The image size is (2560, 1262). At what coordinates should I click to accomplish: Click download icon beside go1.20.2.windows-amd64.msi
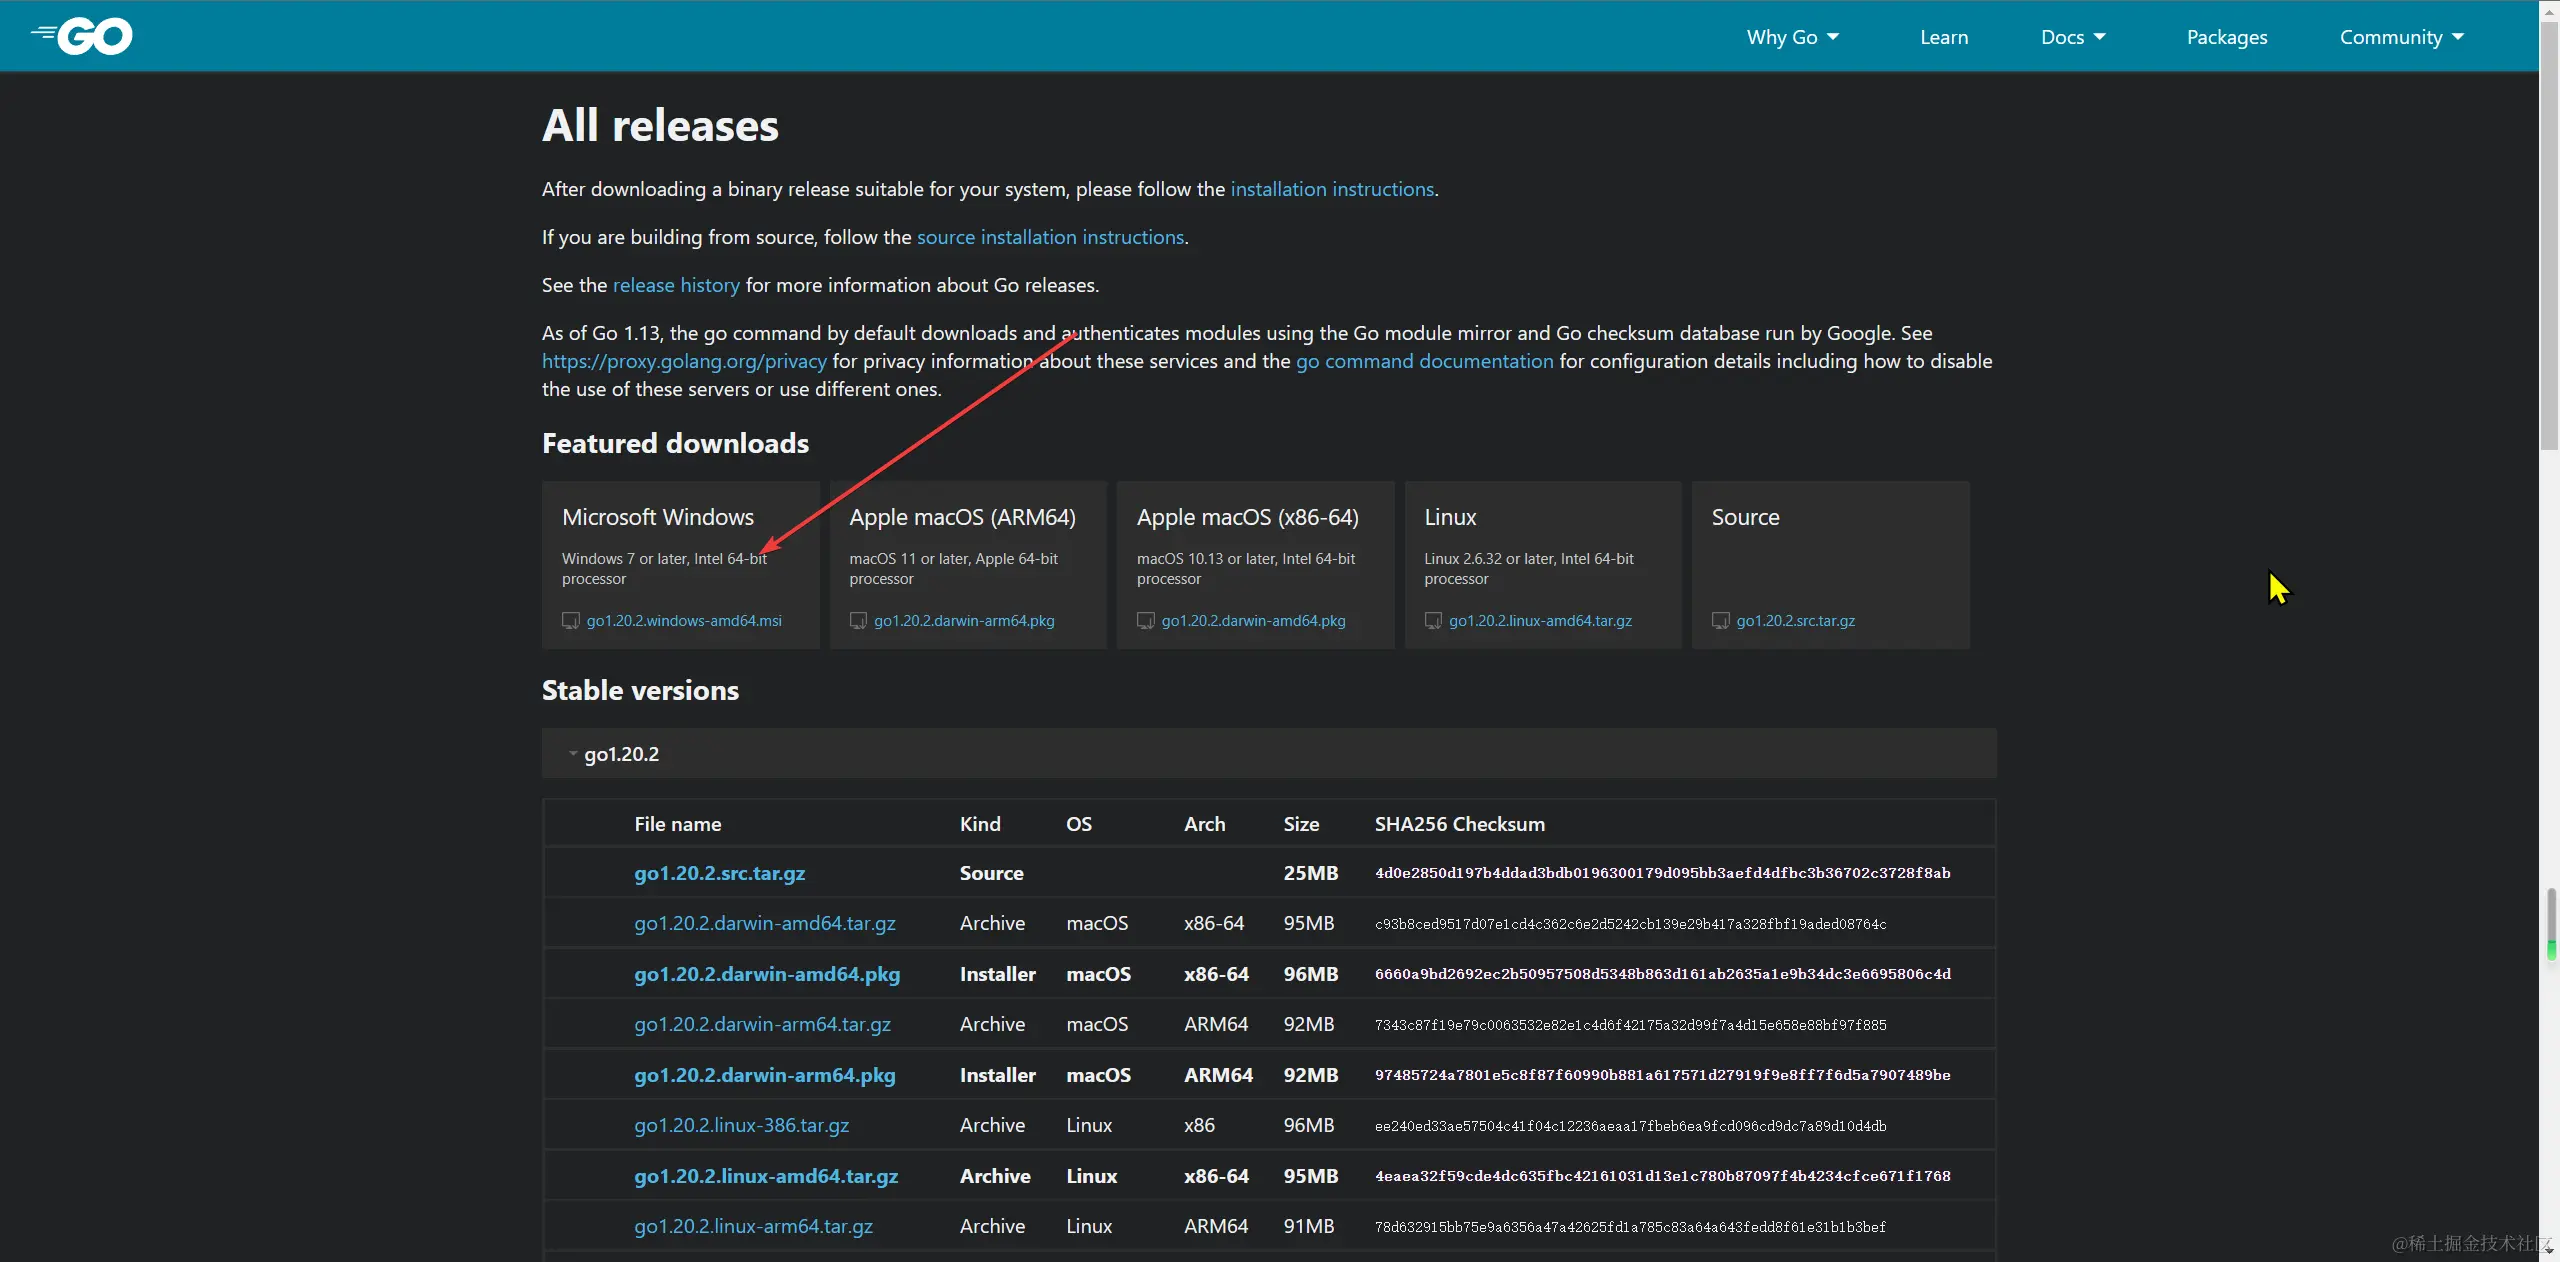pyautogui.click(x=571, y=621)
